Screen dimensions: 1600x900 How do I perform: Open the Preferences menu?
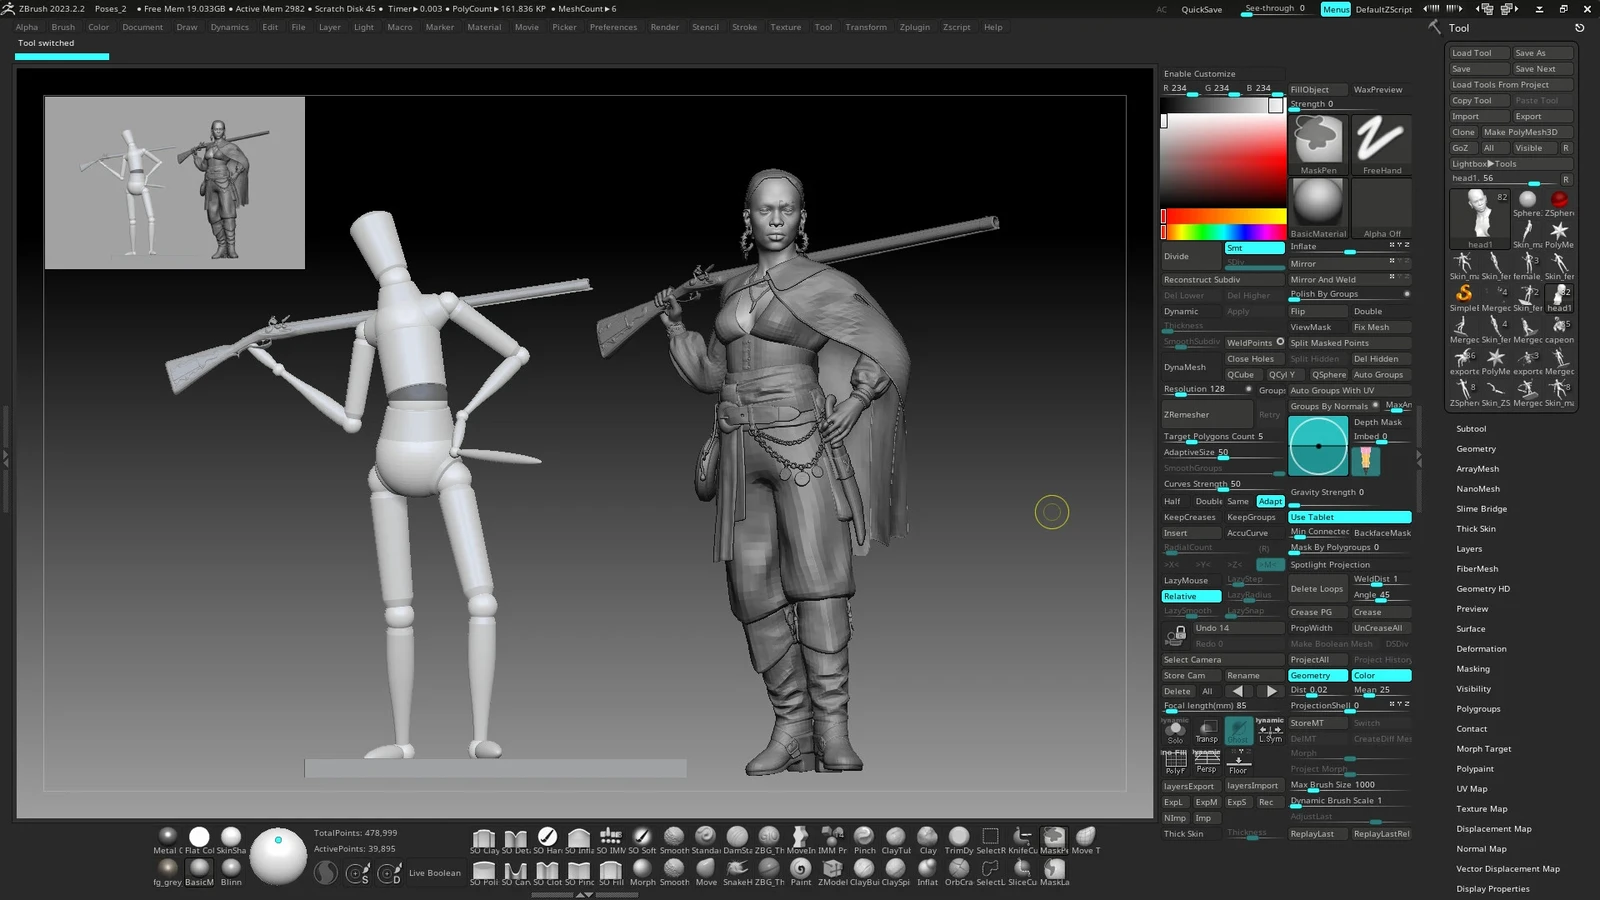(x=613, y=27)
